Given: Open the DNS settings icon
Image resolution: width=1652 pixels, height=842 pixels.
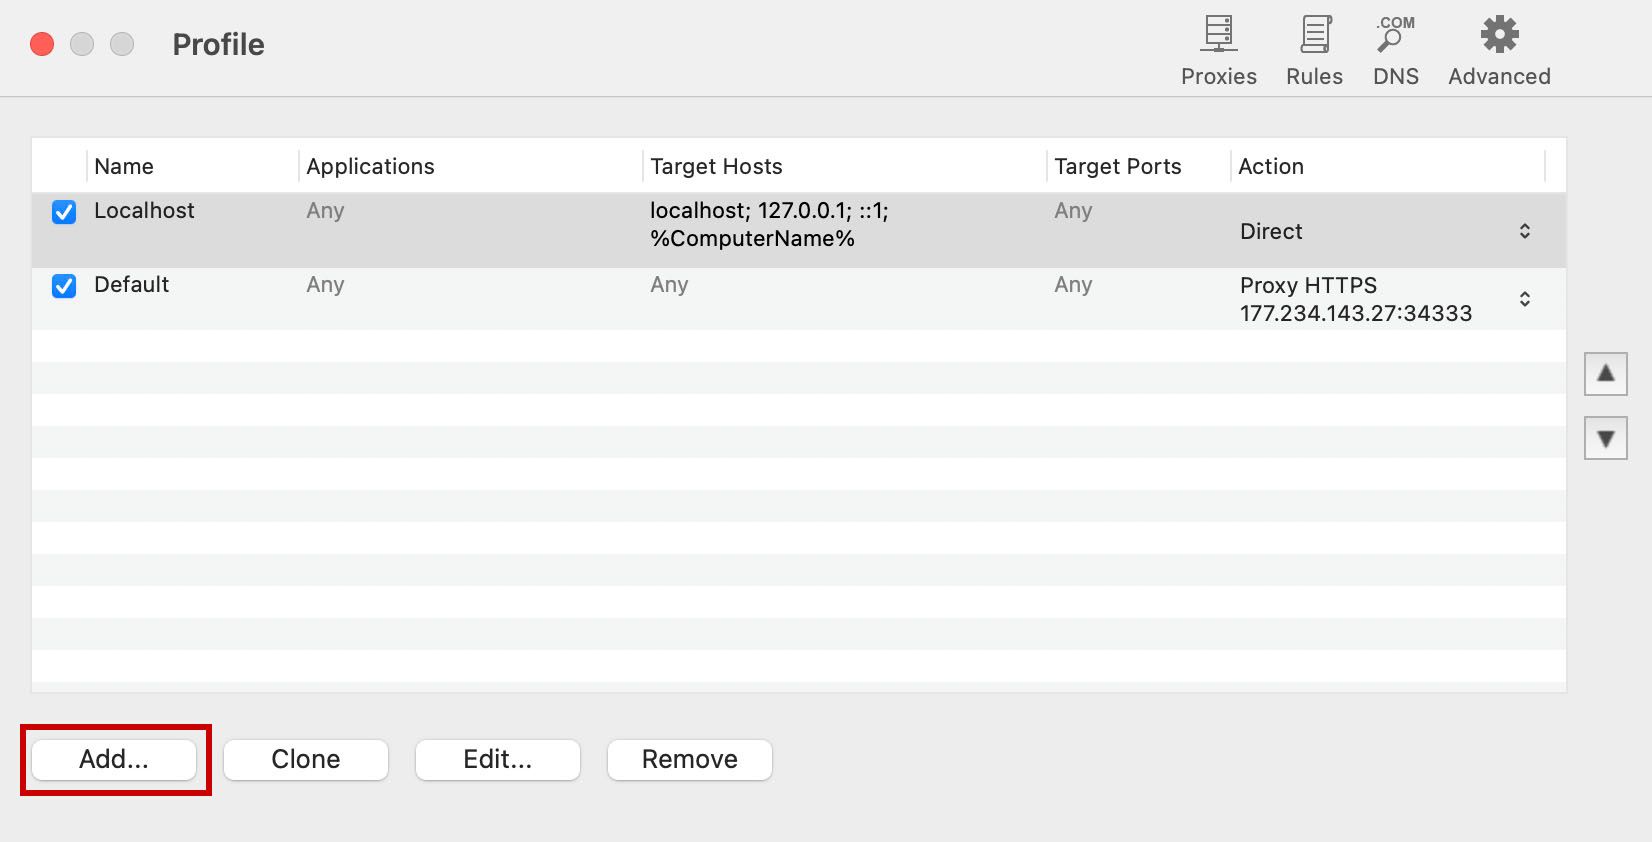Looking at the screenshot, I should click(1395, 36).
